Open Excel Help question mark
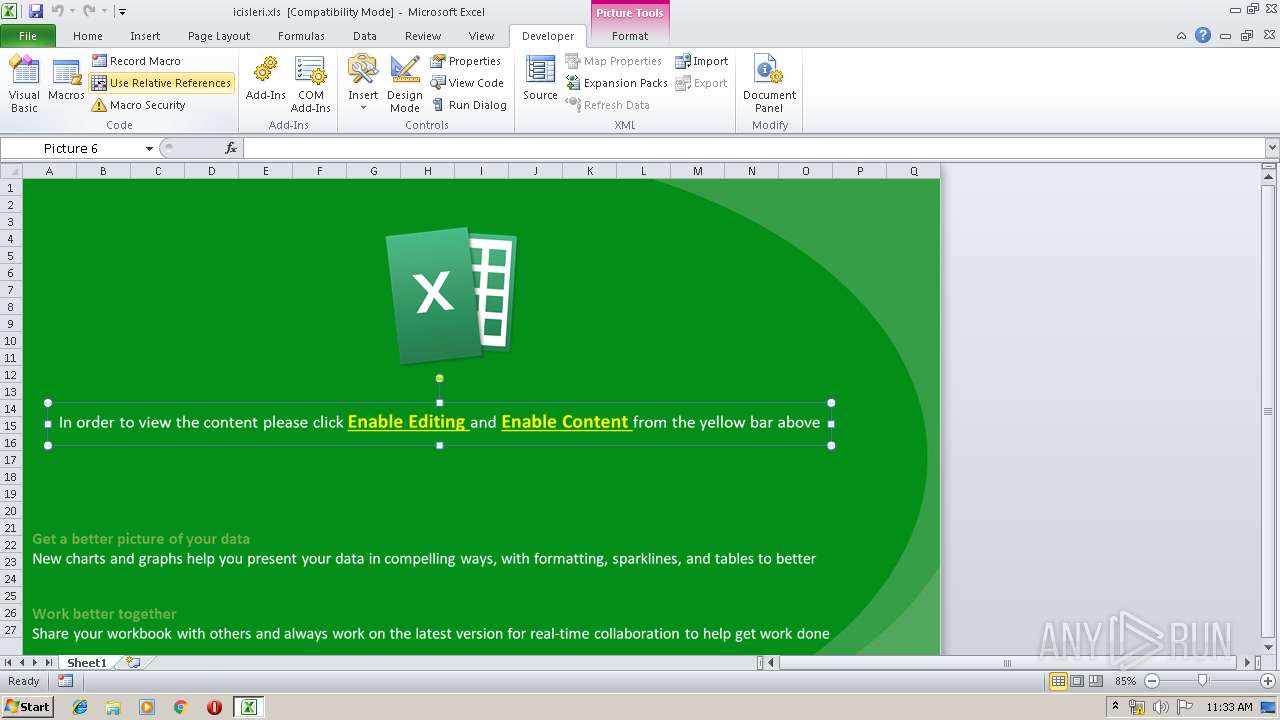1280x720 pixels. pyautogui.click(x=1203, y=35)
